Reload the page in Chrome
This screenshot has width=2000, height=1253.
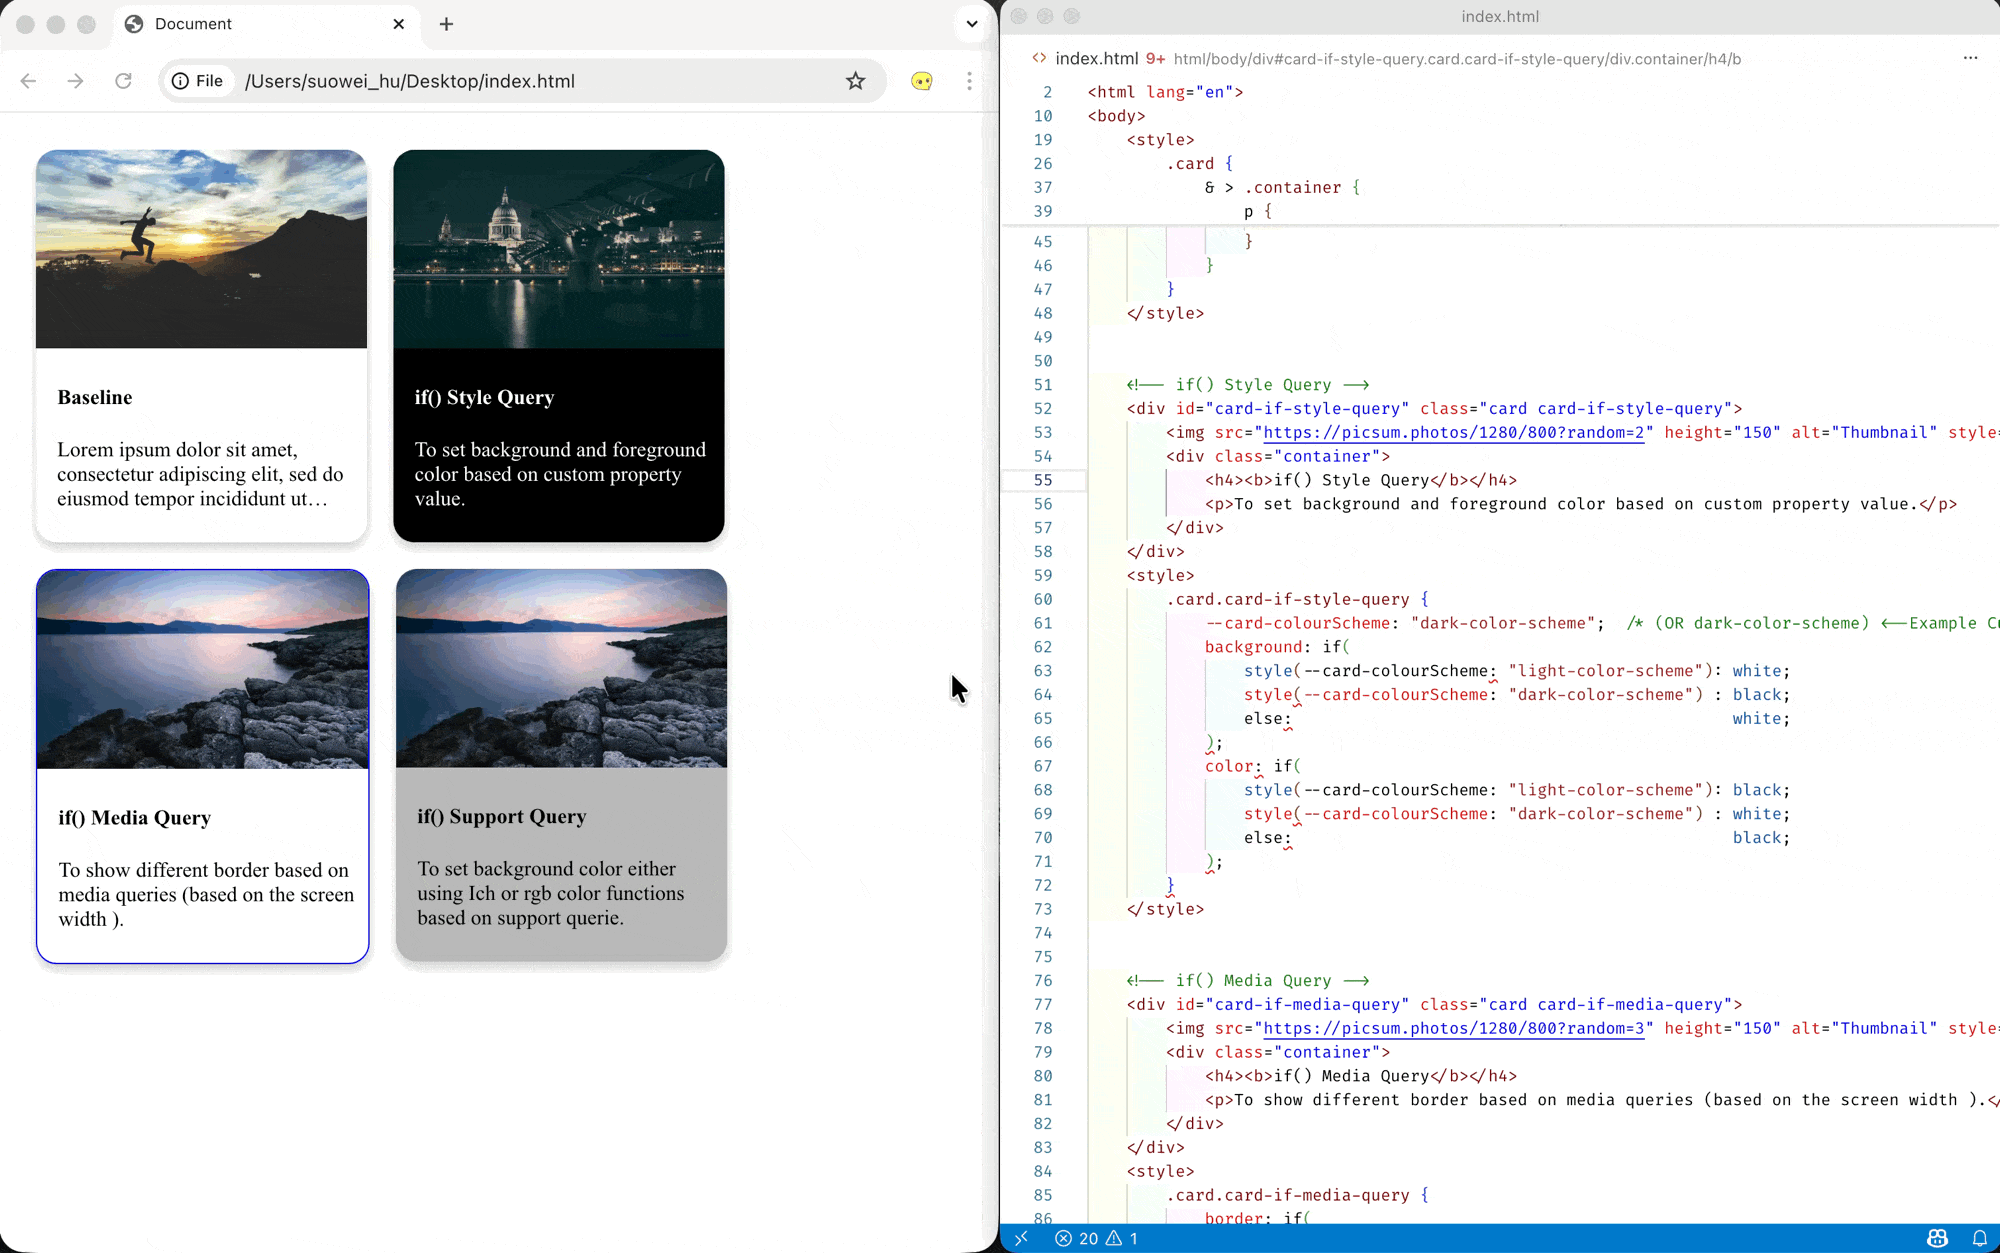point(123,81)
